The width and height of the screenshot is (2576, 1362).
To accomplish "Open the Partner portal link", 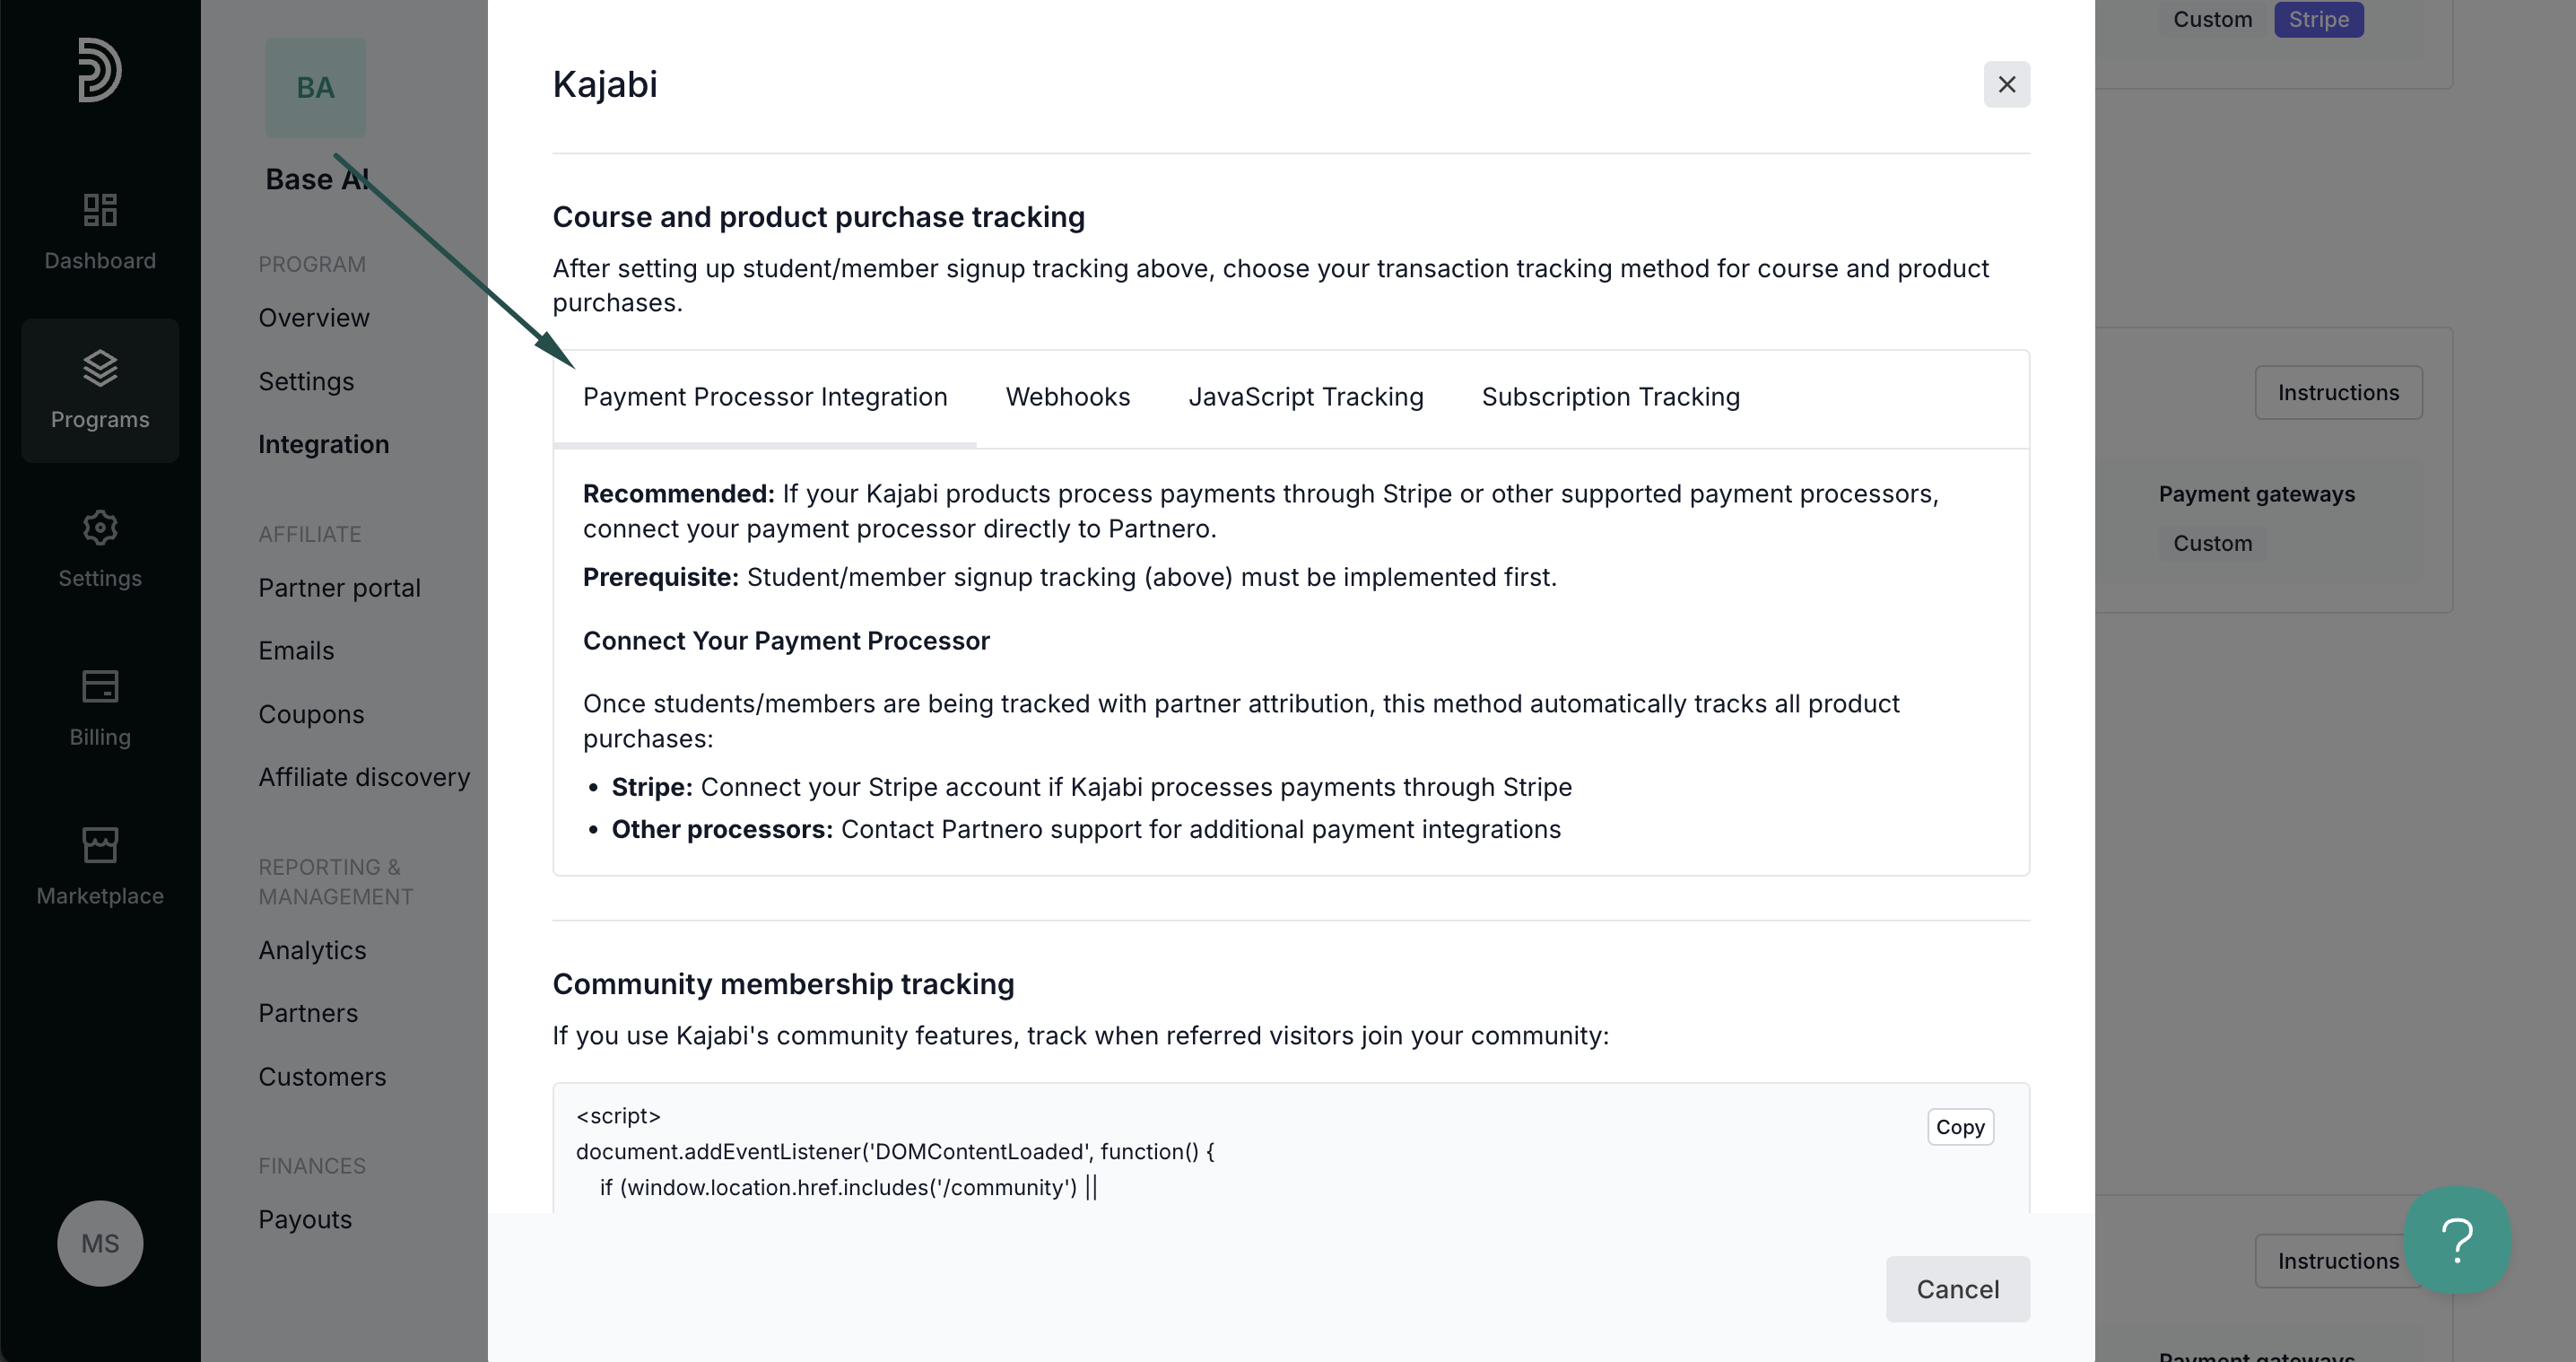I will [x=339, y=588].
